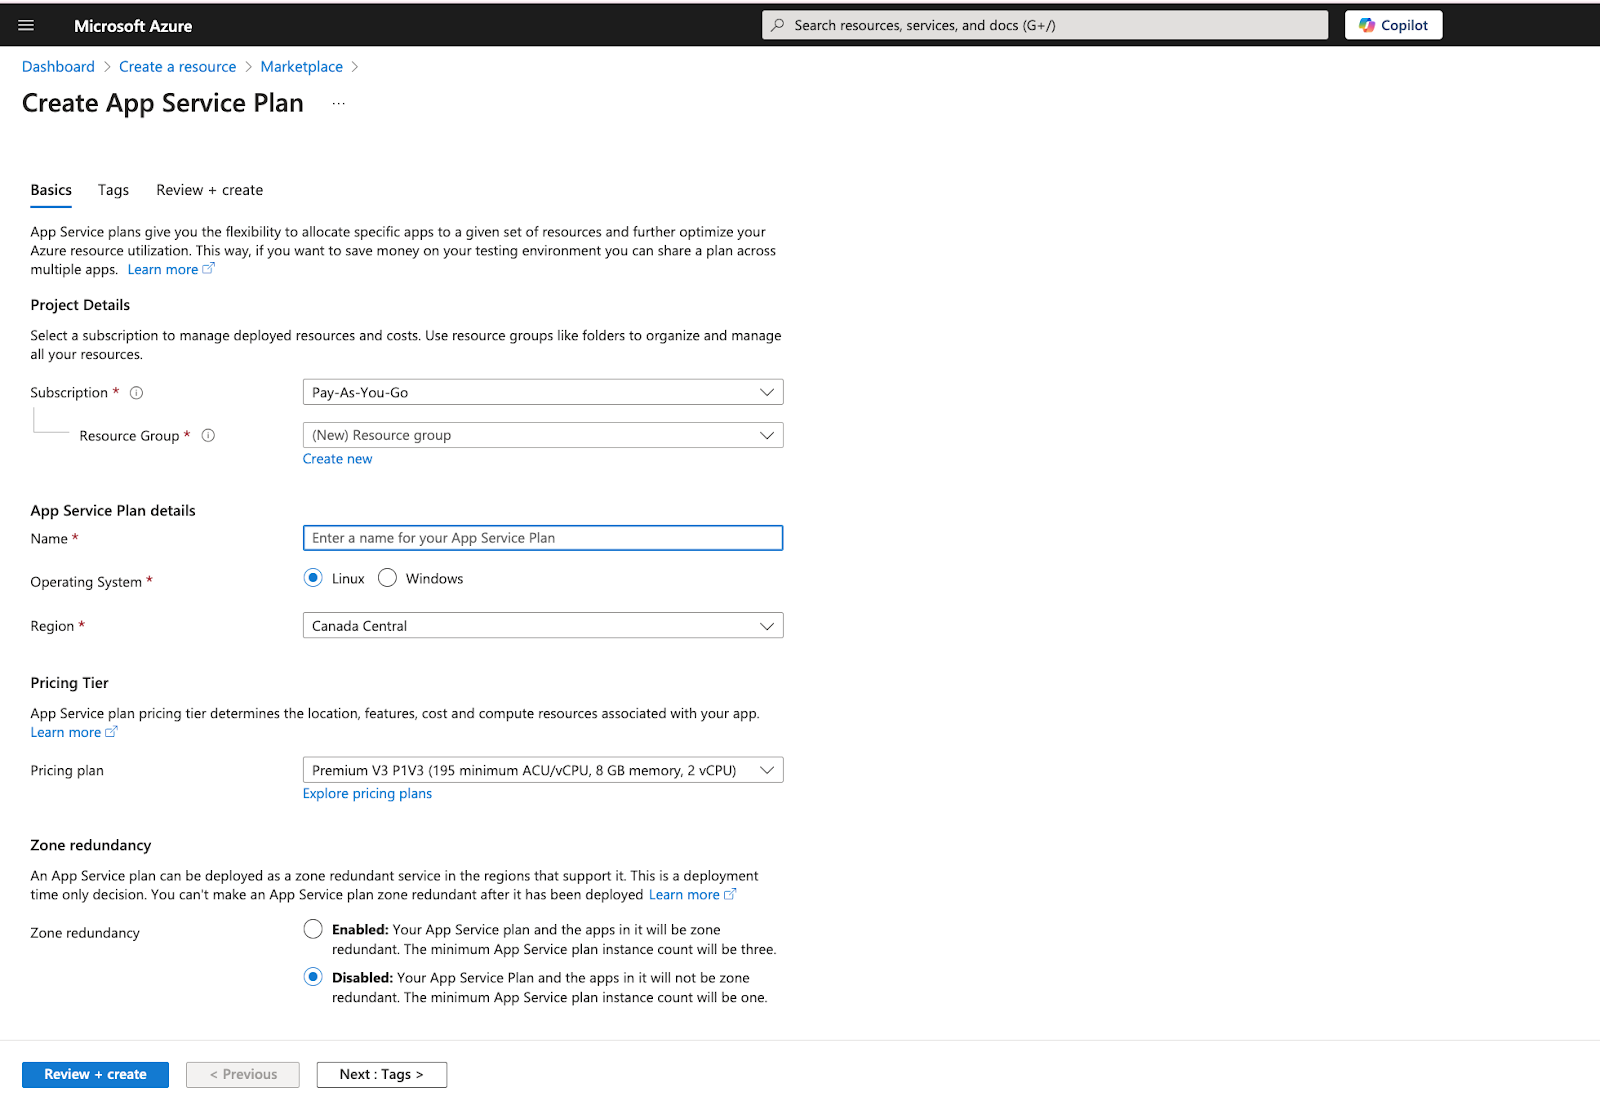This screenshot has height=1110, width=1600.
Task: Switch to the Tags tab
Action: (x=113, y=190)
